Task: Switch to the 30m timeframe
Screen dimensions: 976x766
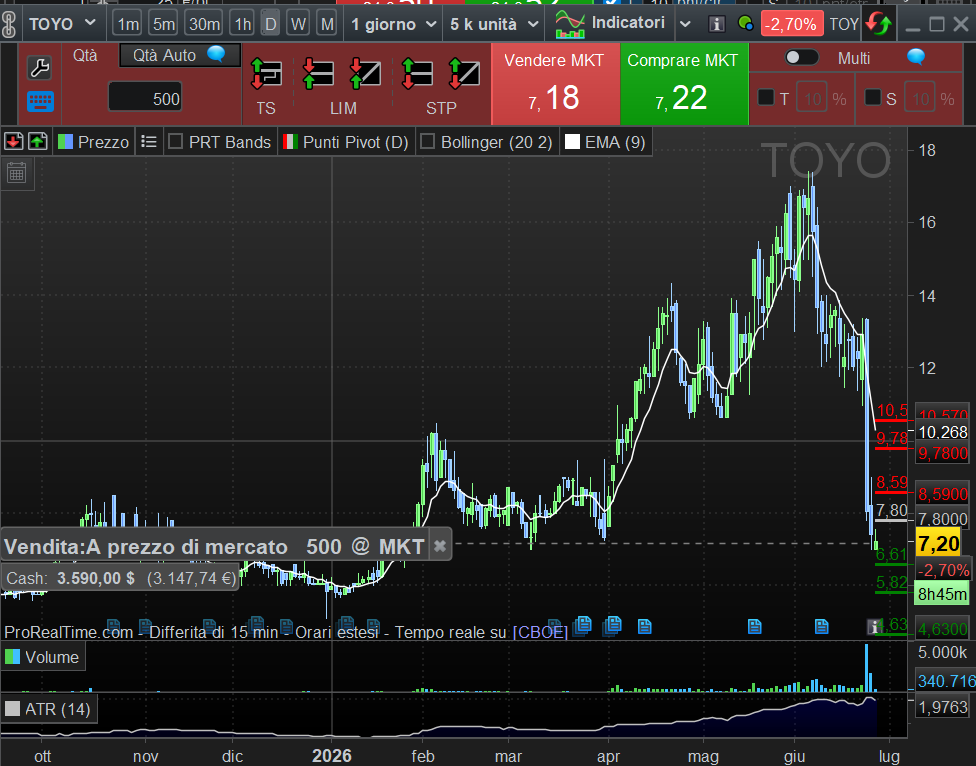Action: click(204, 24)
